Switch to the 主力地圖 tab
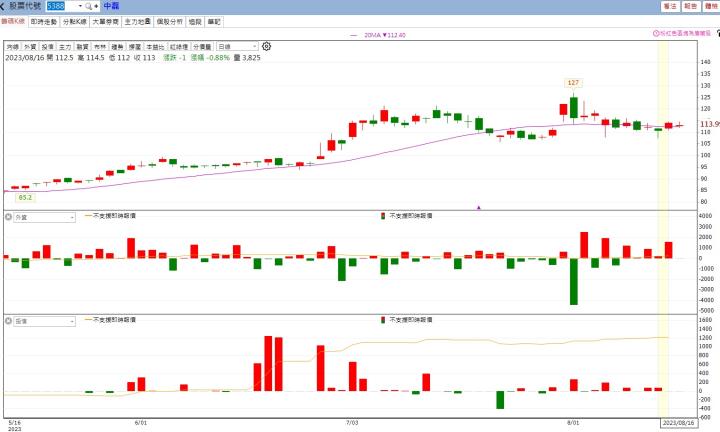The width and height of the screenshot is (720, 432). tap(137, 22)
